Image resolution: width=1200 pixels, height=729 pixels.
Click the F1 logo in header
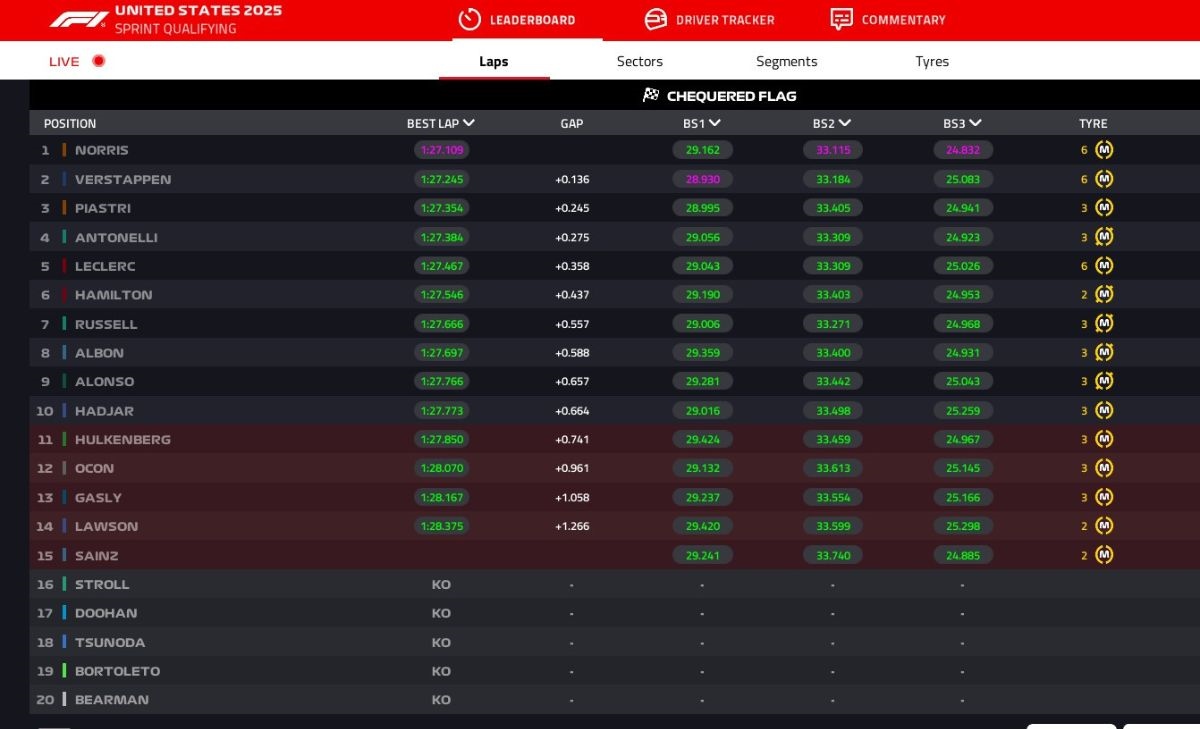pyautogui.click(x=79, y=19)
